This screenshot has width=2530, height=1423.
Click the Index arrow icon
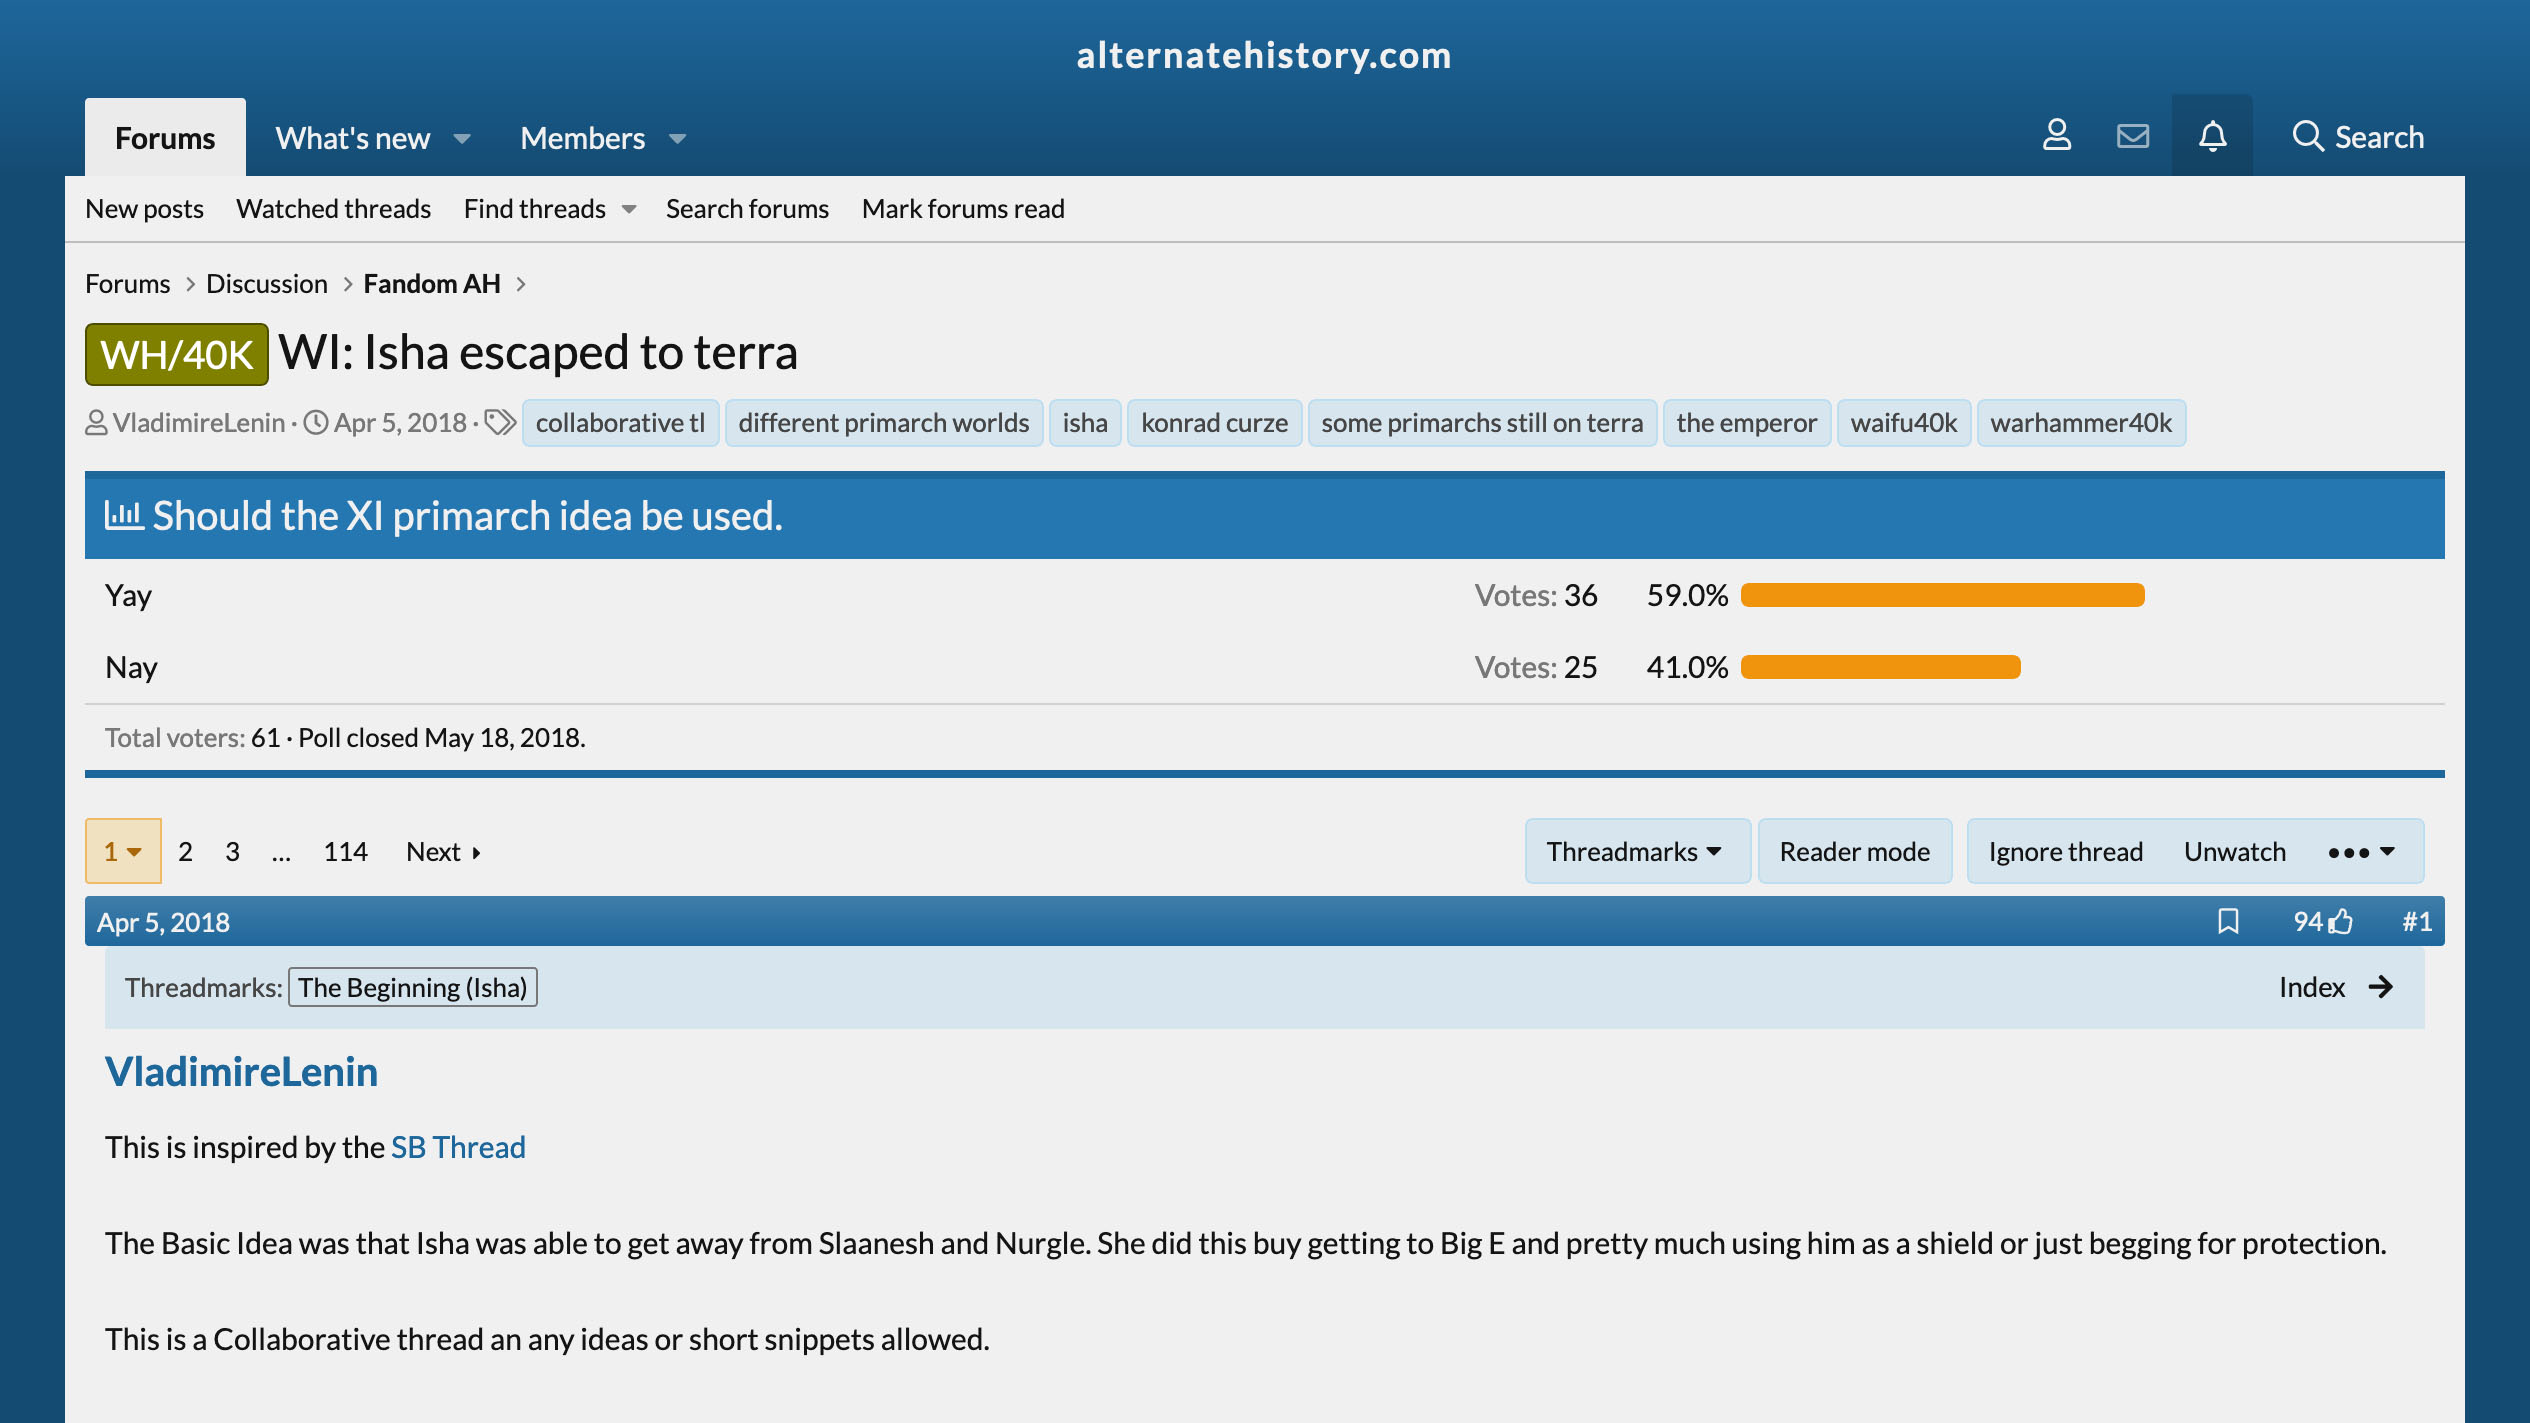coord(2381,987)
